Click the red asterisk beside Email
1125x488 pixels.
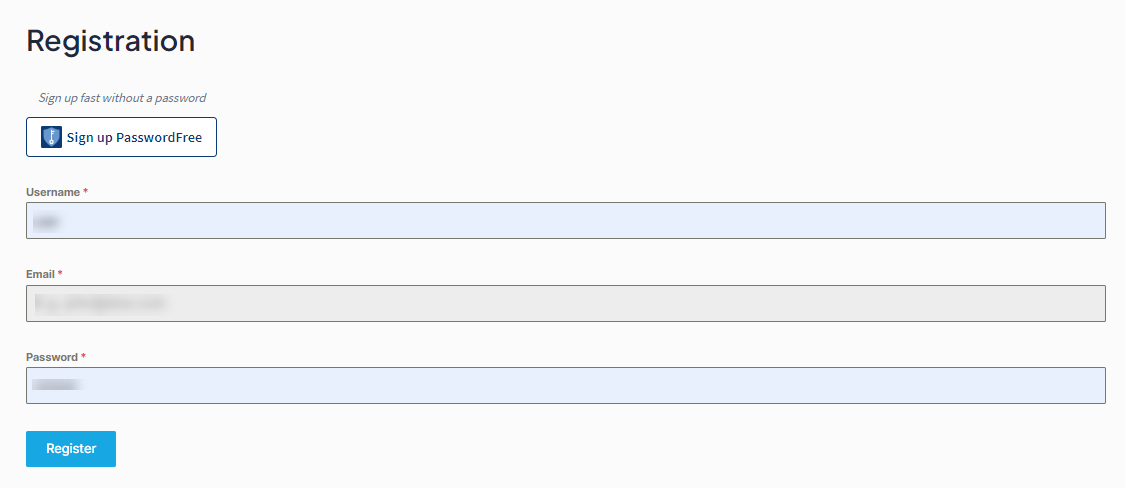point(60,274)
